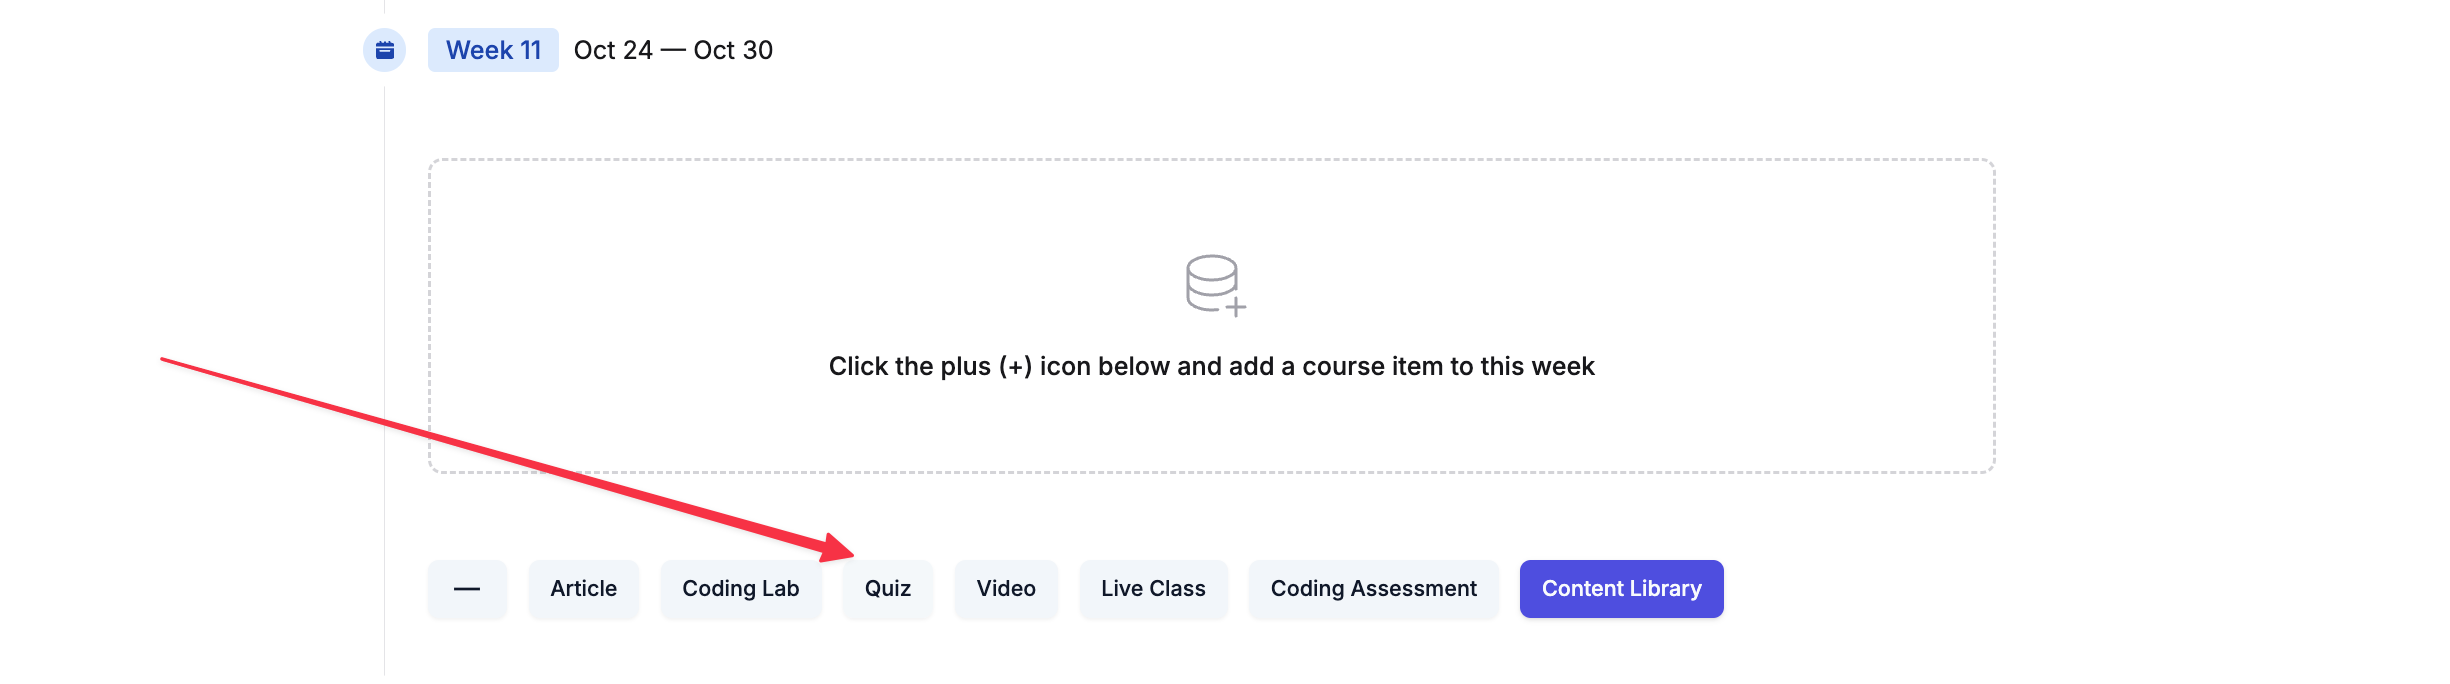This screenshot has height=684, width=2450.
Task: Click the dash between the two dates
Action: [x=673, y=50]
